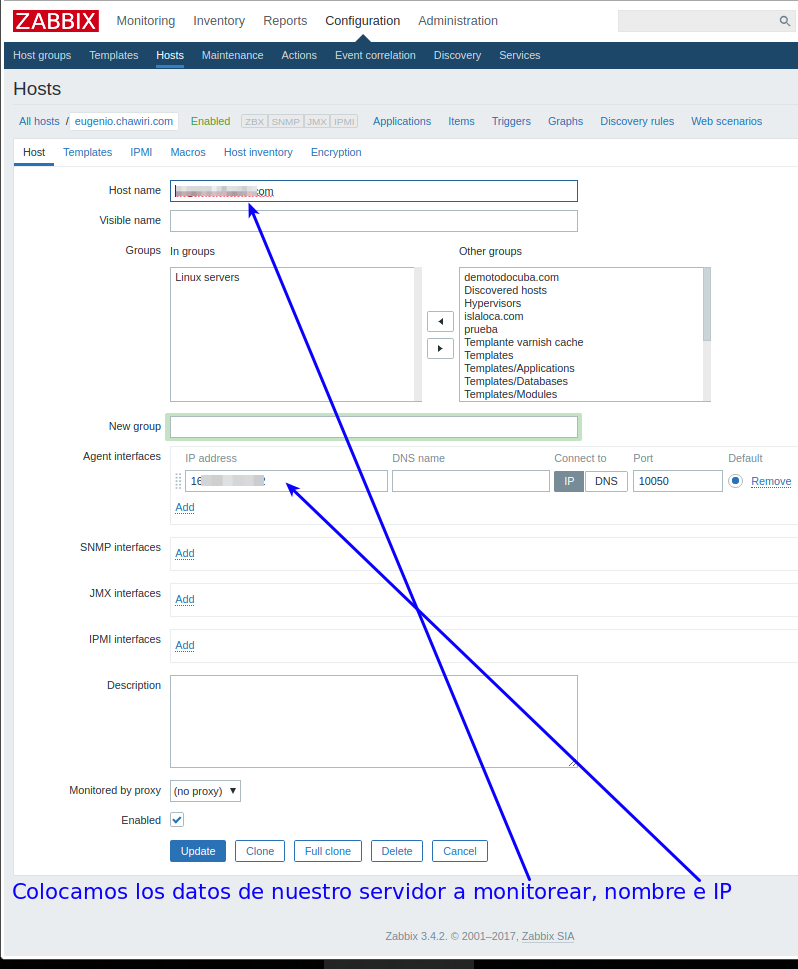798x969 pixels.
Task: Click Add for JMX interfaces
Action: coord(185,599)
